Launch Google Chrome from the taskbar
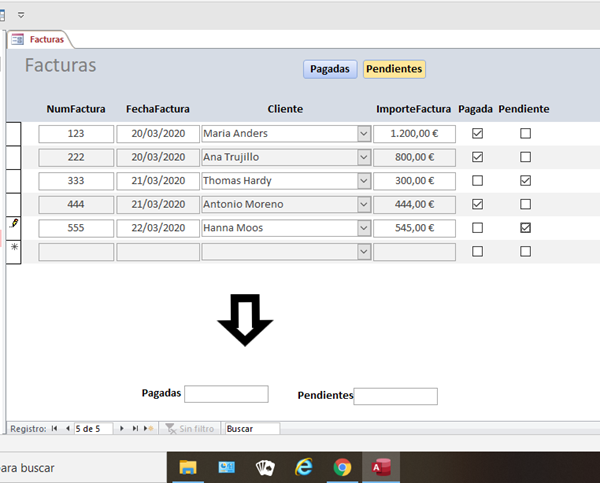Image resolution: width=600 pixels, height=483 pixels. [x=342, y=467]
